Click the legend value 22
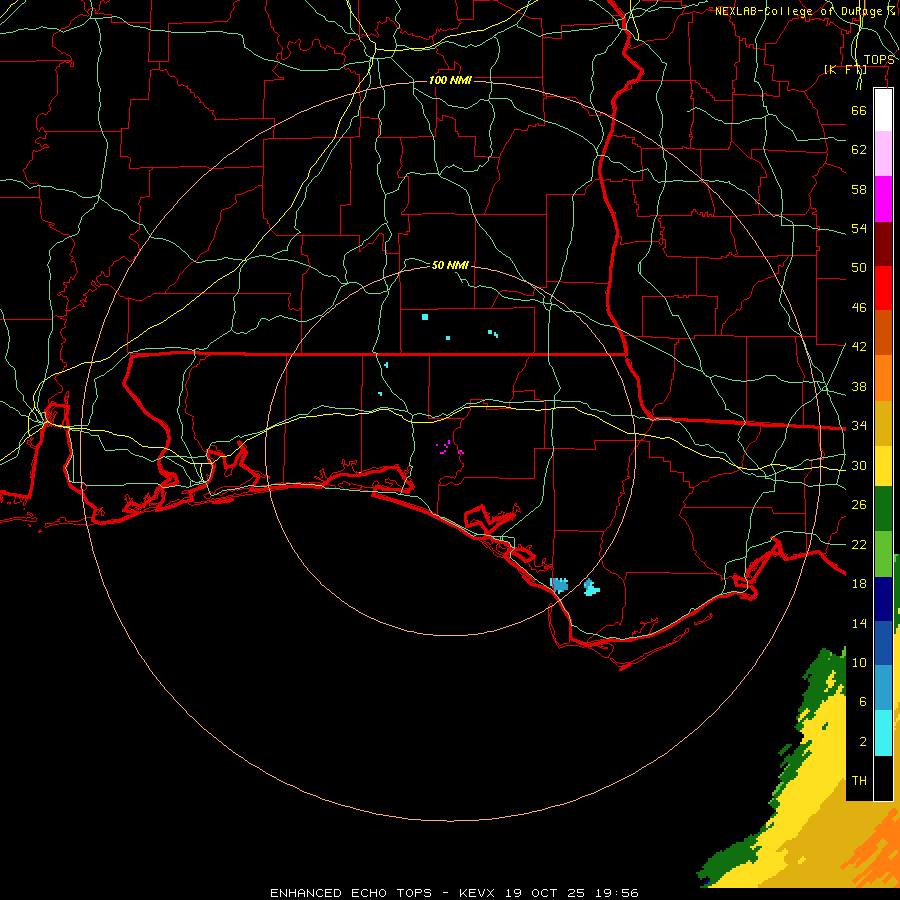 pos(859,544)
